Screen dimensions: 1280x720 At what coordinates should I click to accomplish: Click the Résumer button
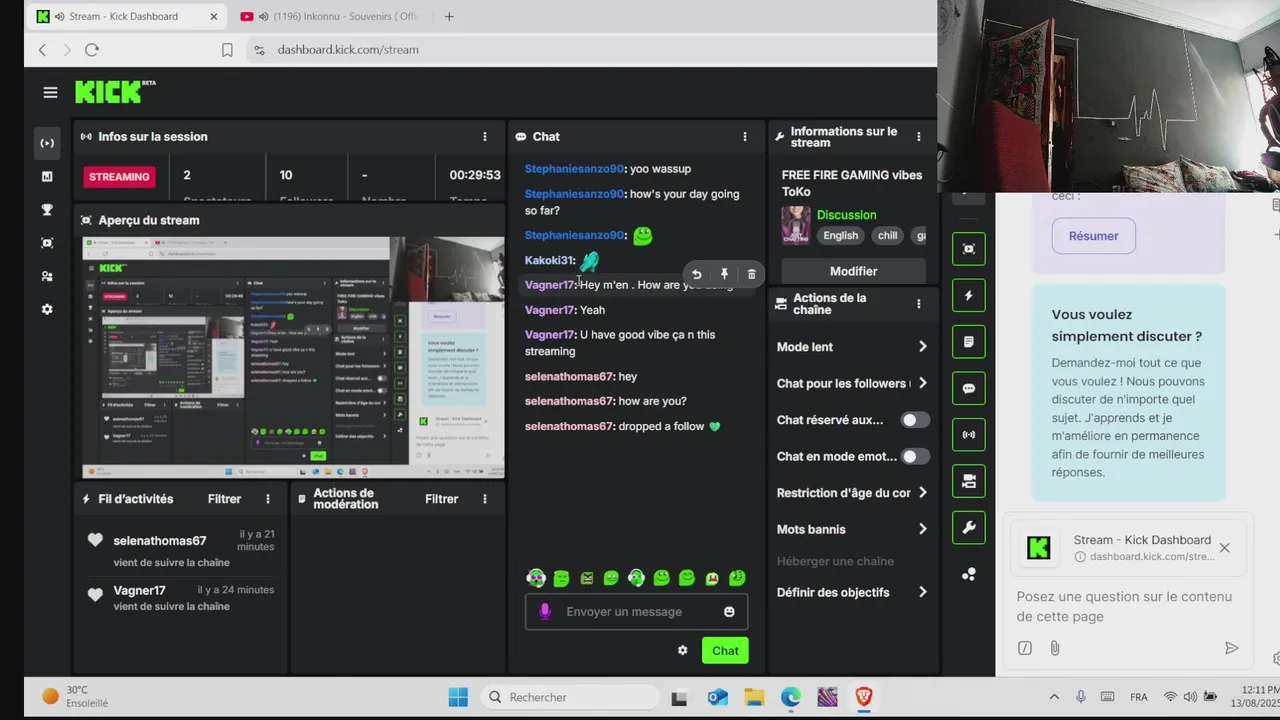click(1094, 236)
